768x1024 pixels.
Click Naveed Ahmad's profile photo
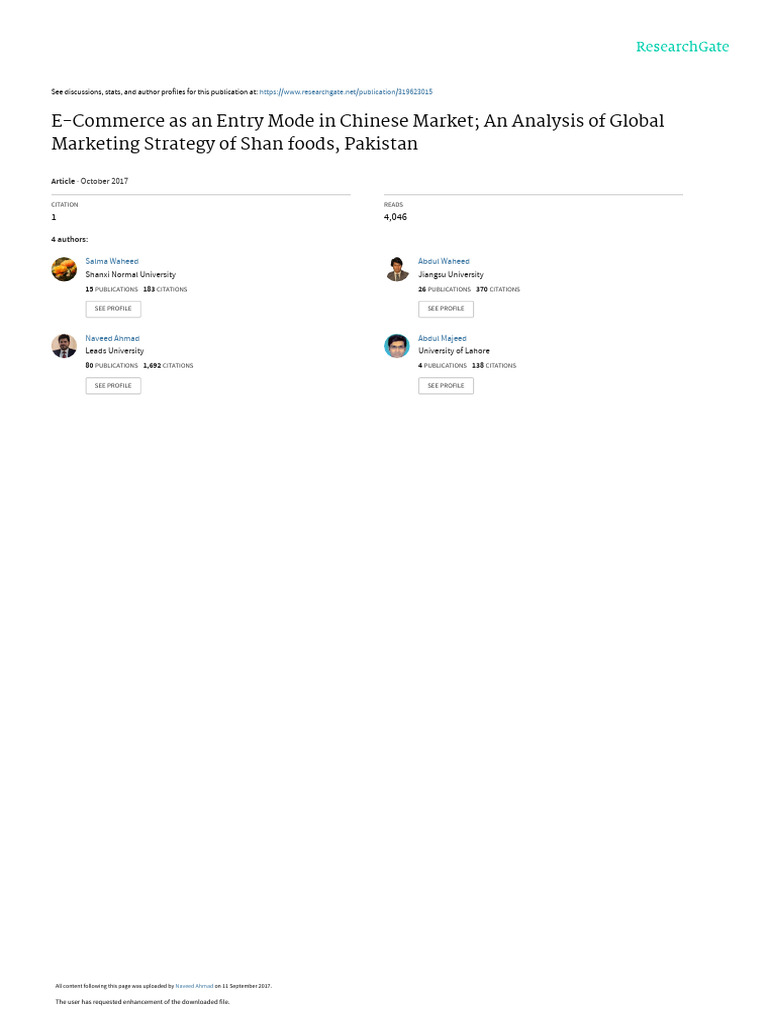(x=64, y=346)
